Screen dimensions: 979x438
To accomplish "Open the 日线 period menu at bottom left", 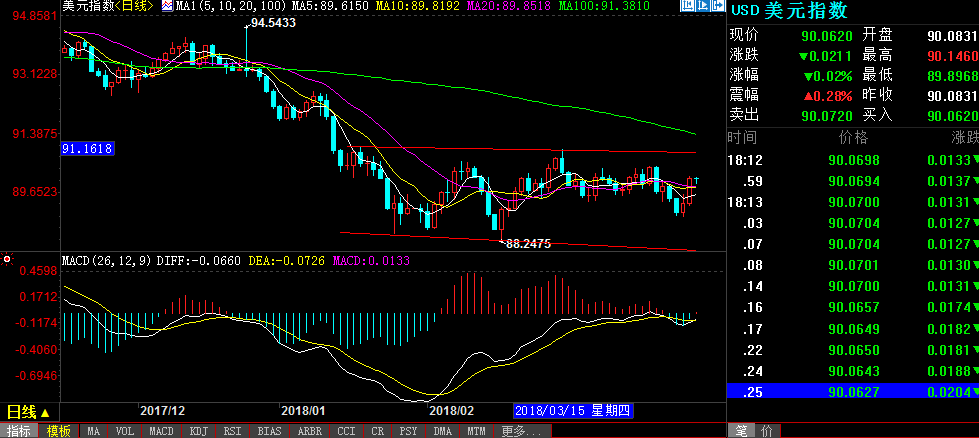I will 21,412.
